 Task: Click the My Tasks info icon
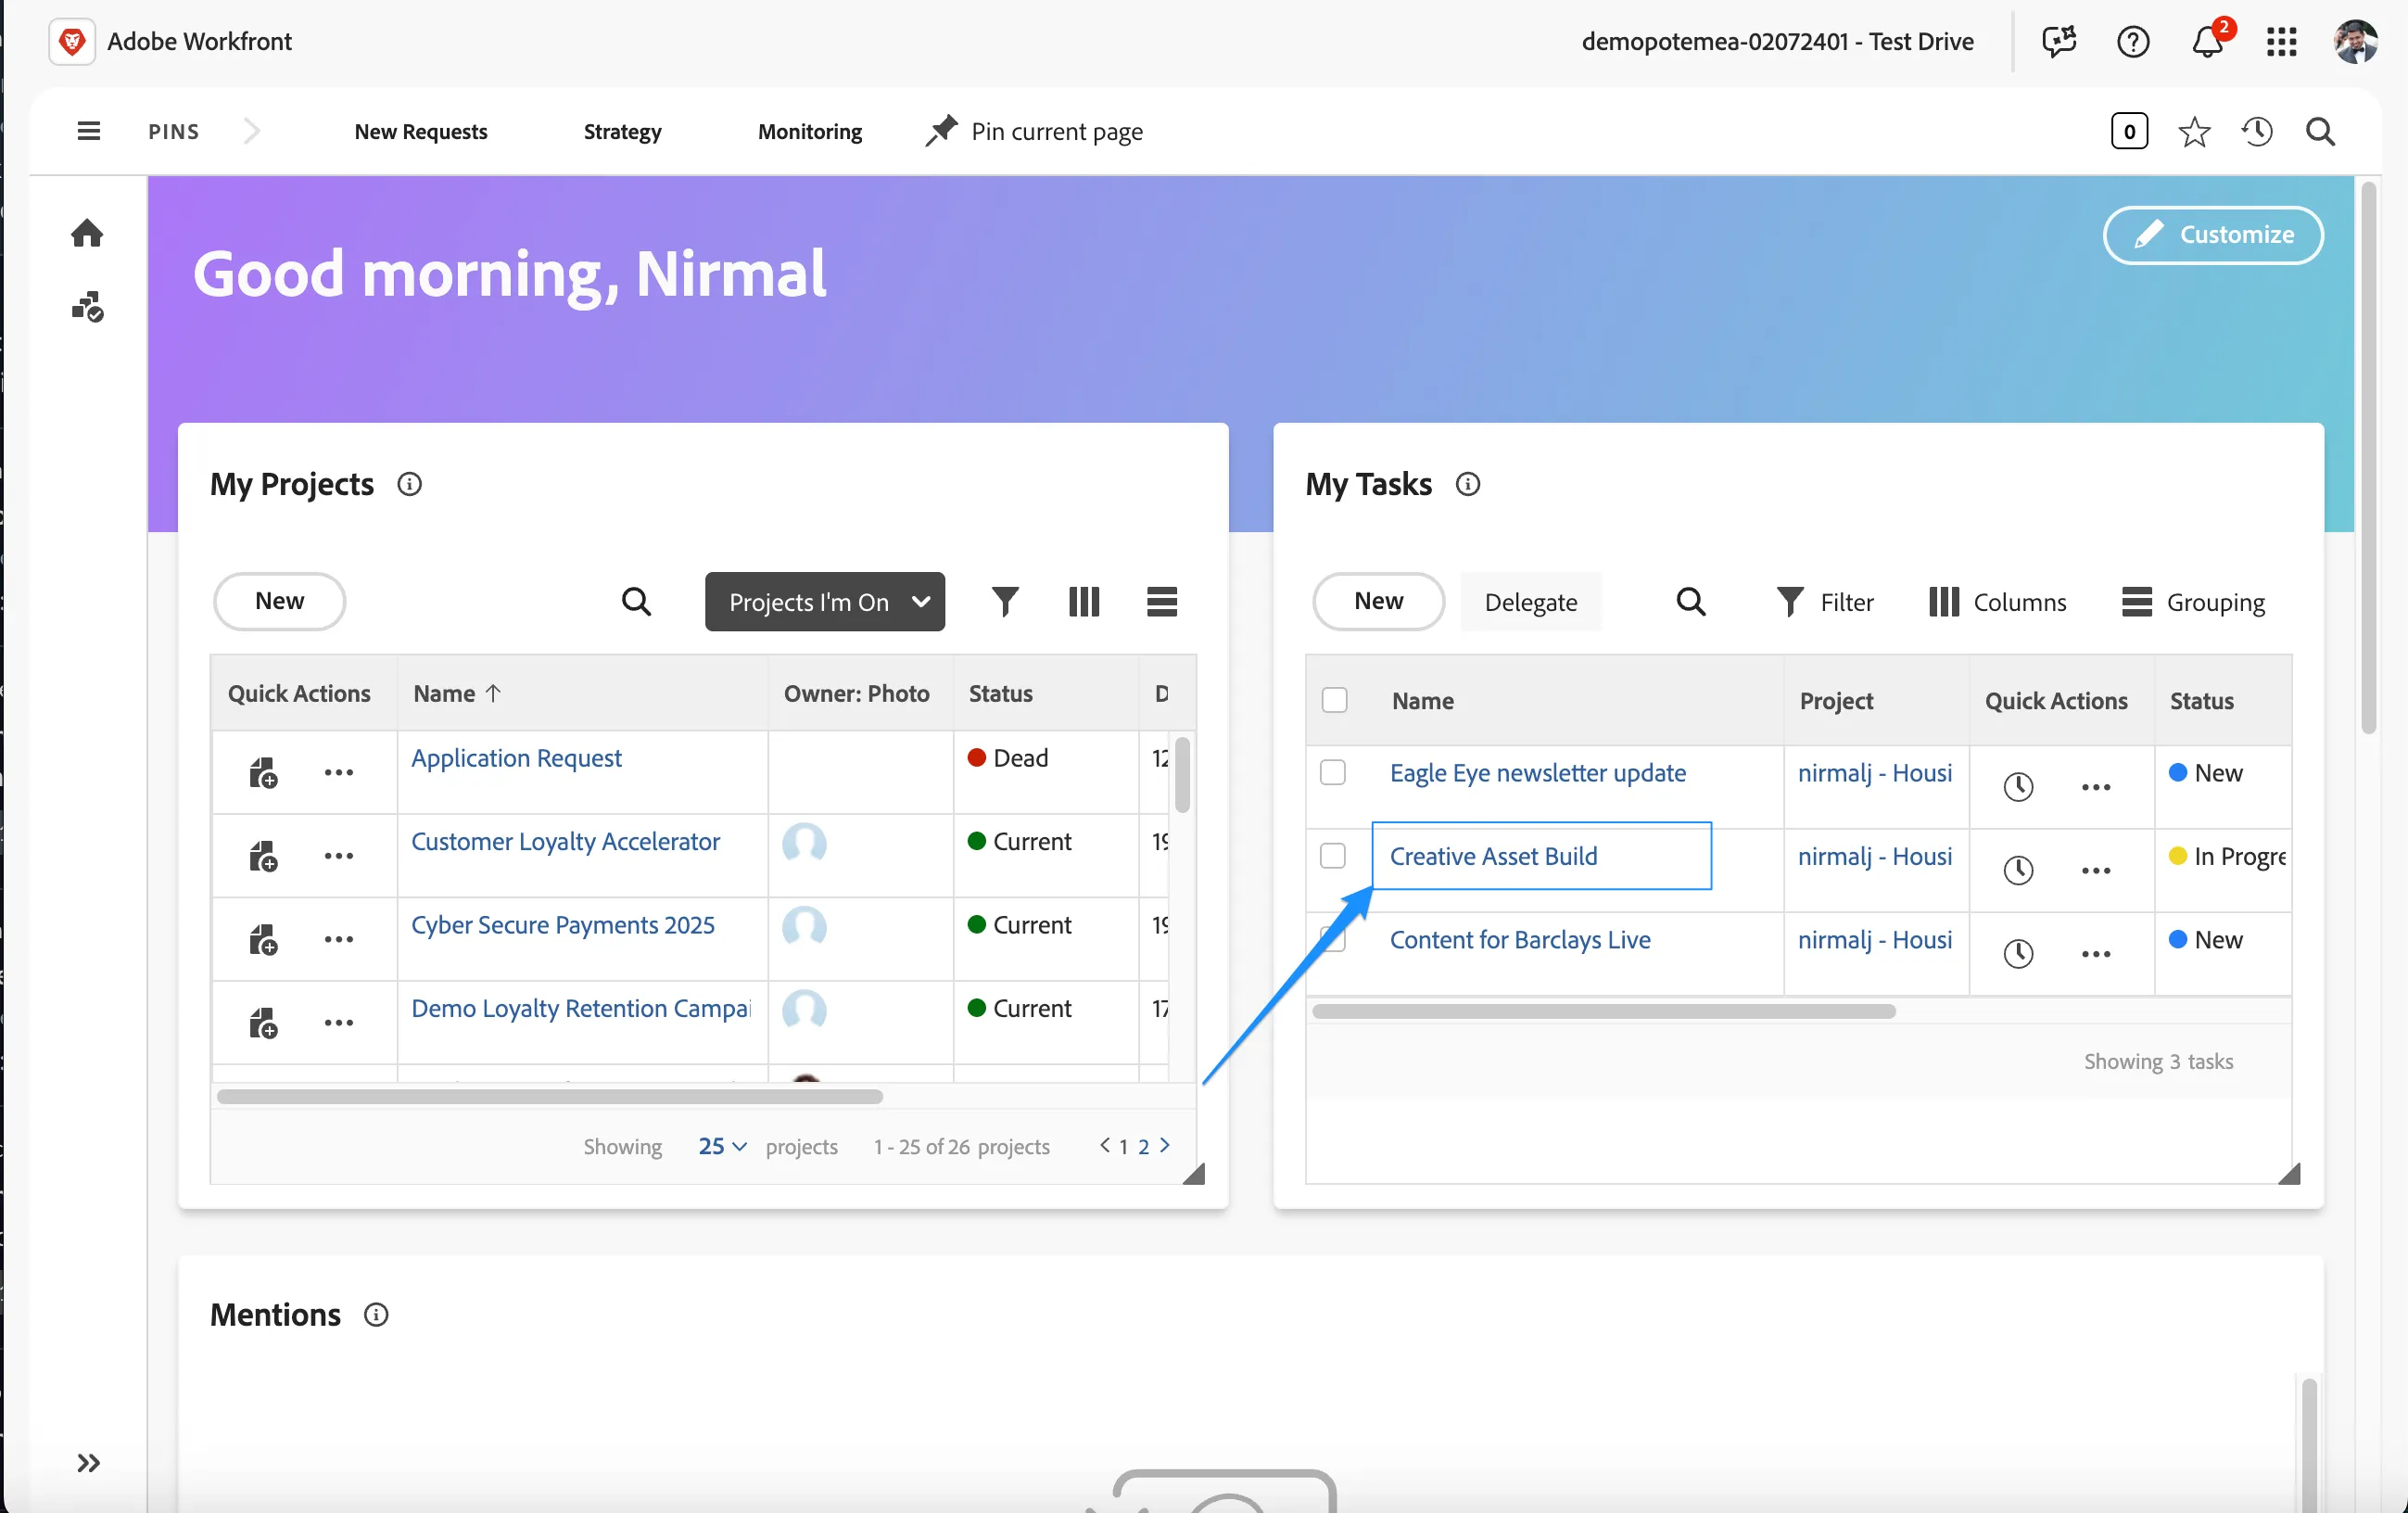click(x=1467, y=484)
